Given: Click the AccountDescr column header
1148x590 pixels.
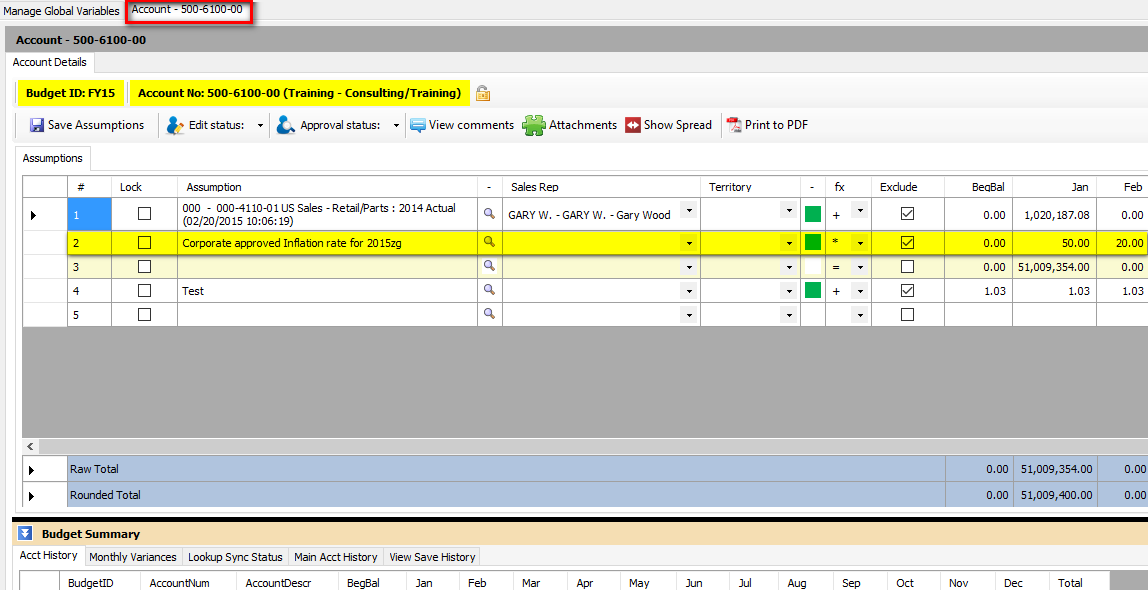Looking at the screenshot, I should pyautogui.click(x=285, y=583).
